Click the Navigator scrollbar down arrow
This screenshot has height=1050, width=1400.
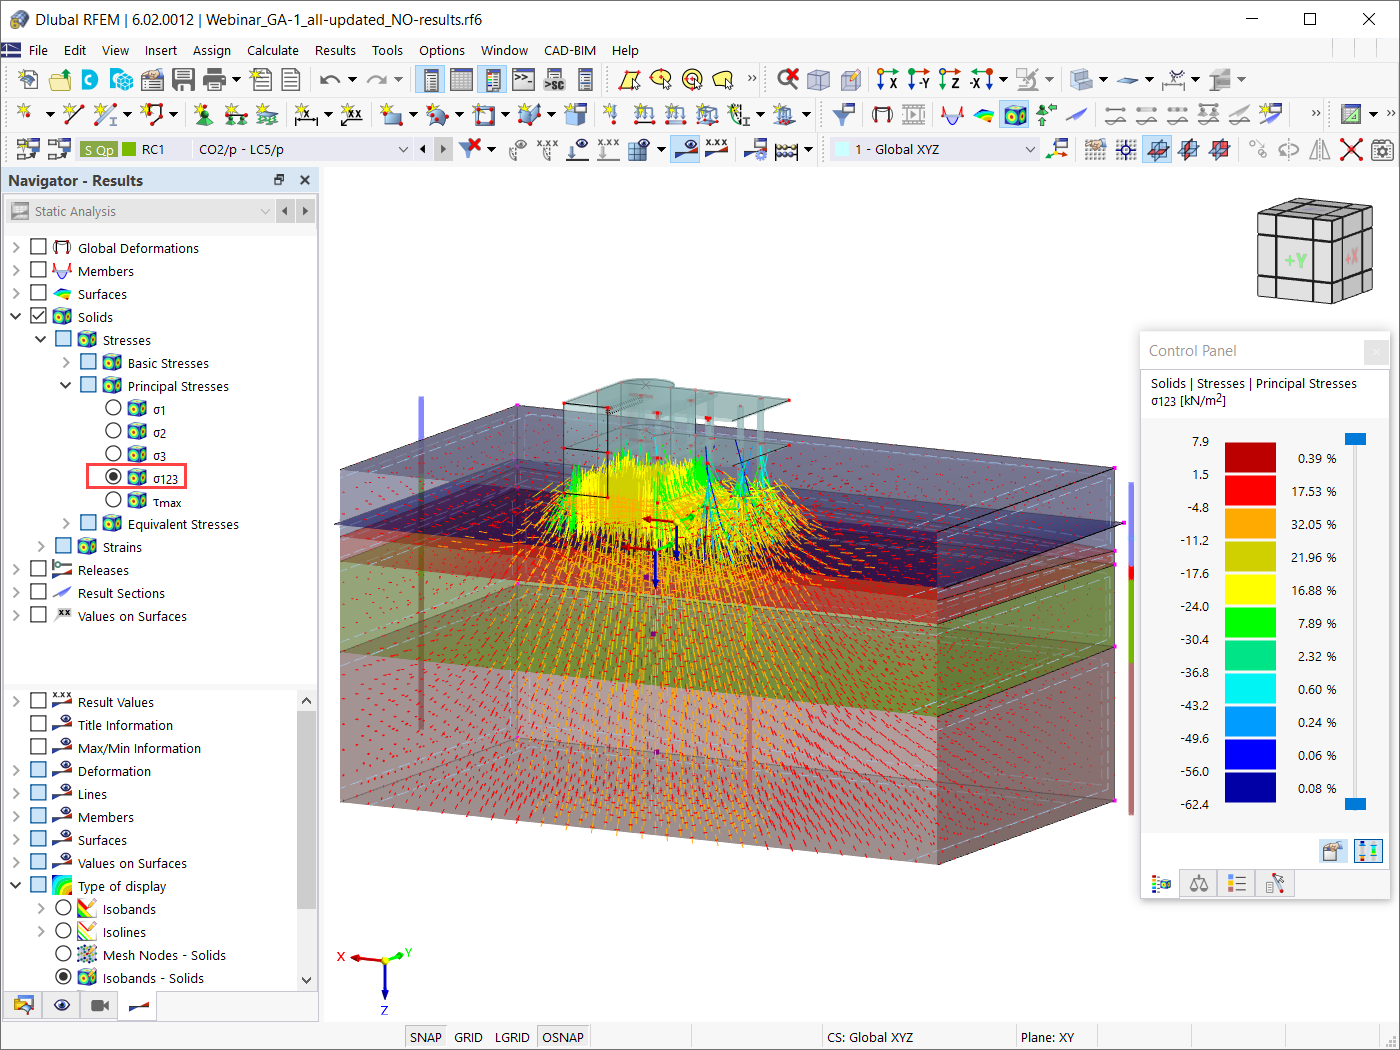click(x=306, y=979)
